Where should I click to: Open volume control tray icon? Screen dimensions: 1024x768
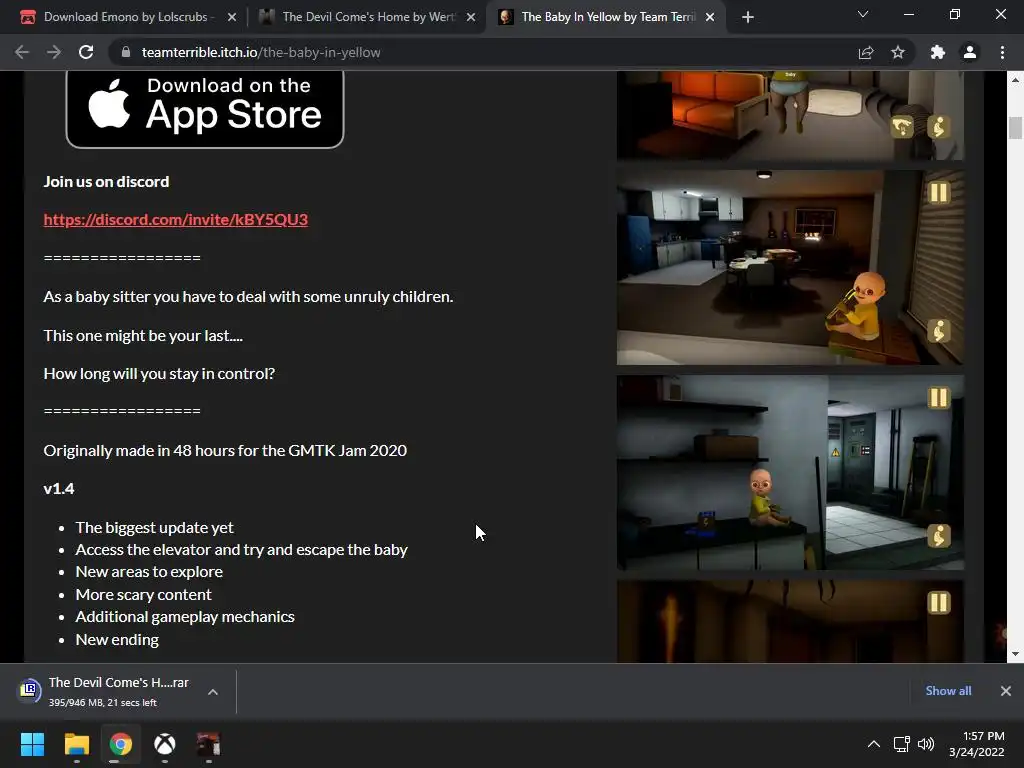pos(926,744)
